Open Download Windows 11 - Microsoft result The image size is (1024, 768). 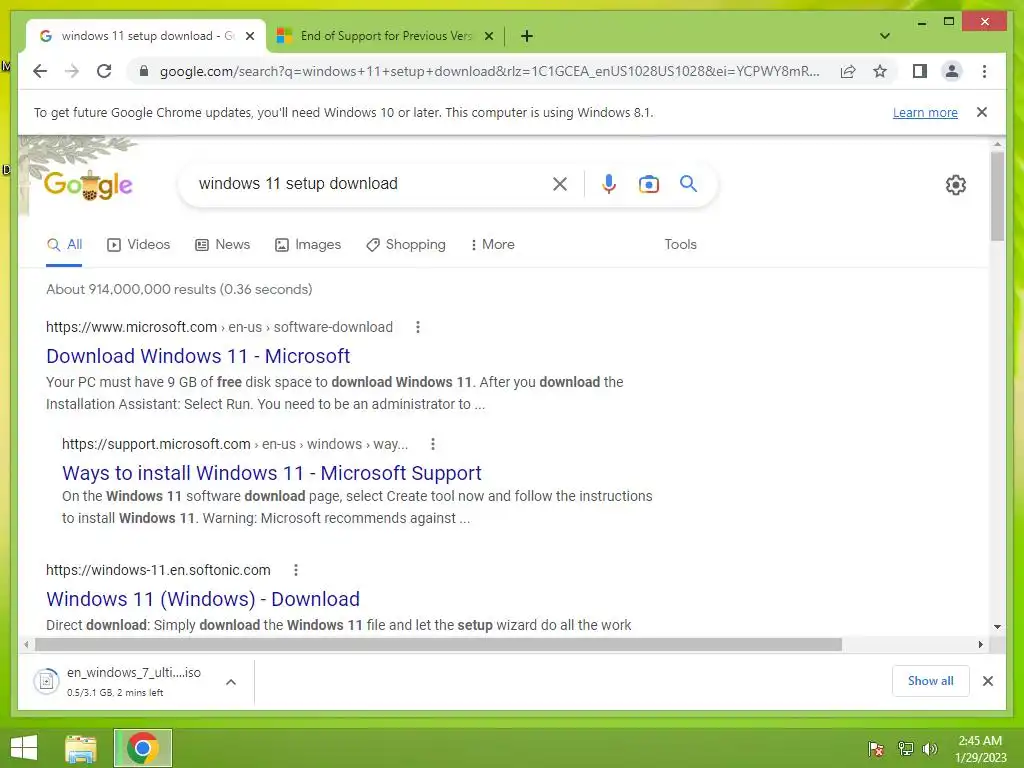pyautogui.click(x=198, y=356)
